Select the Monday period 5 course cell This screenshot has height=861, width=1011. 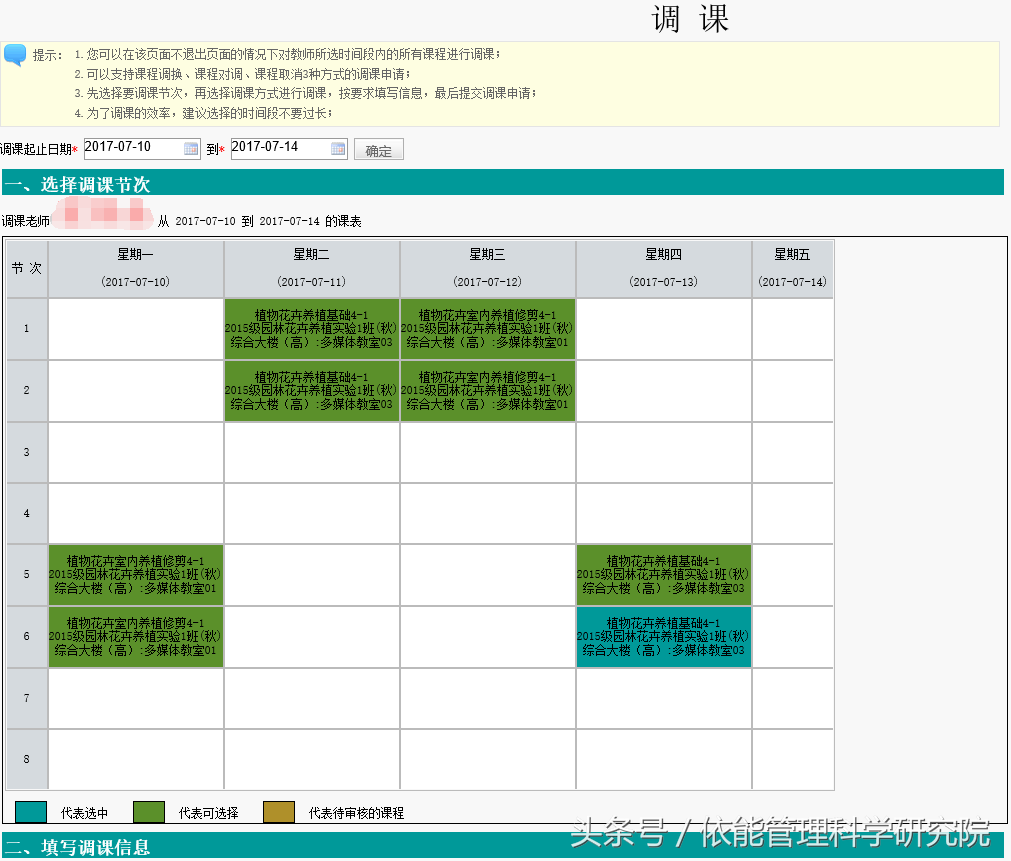[135, 575]
